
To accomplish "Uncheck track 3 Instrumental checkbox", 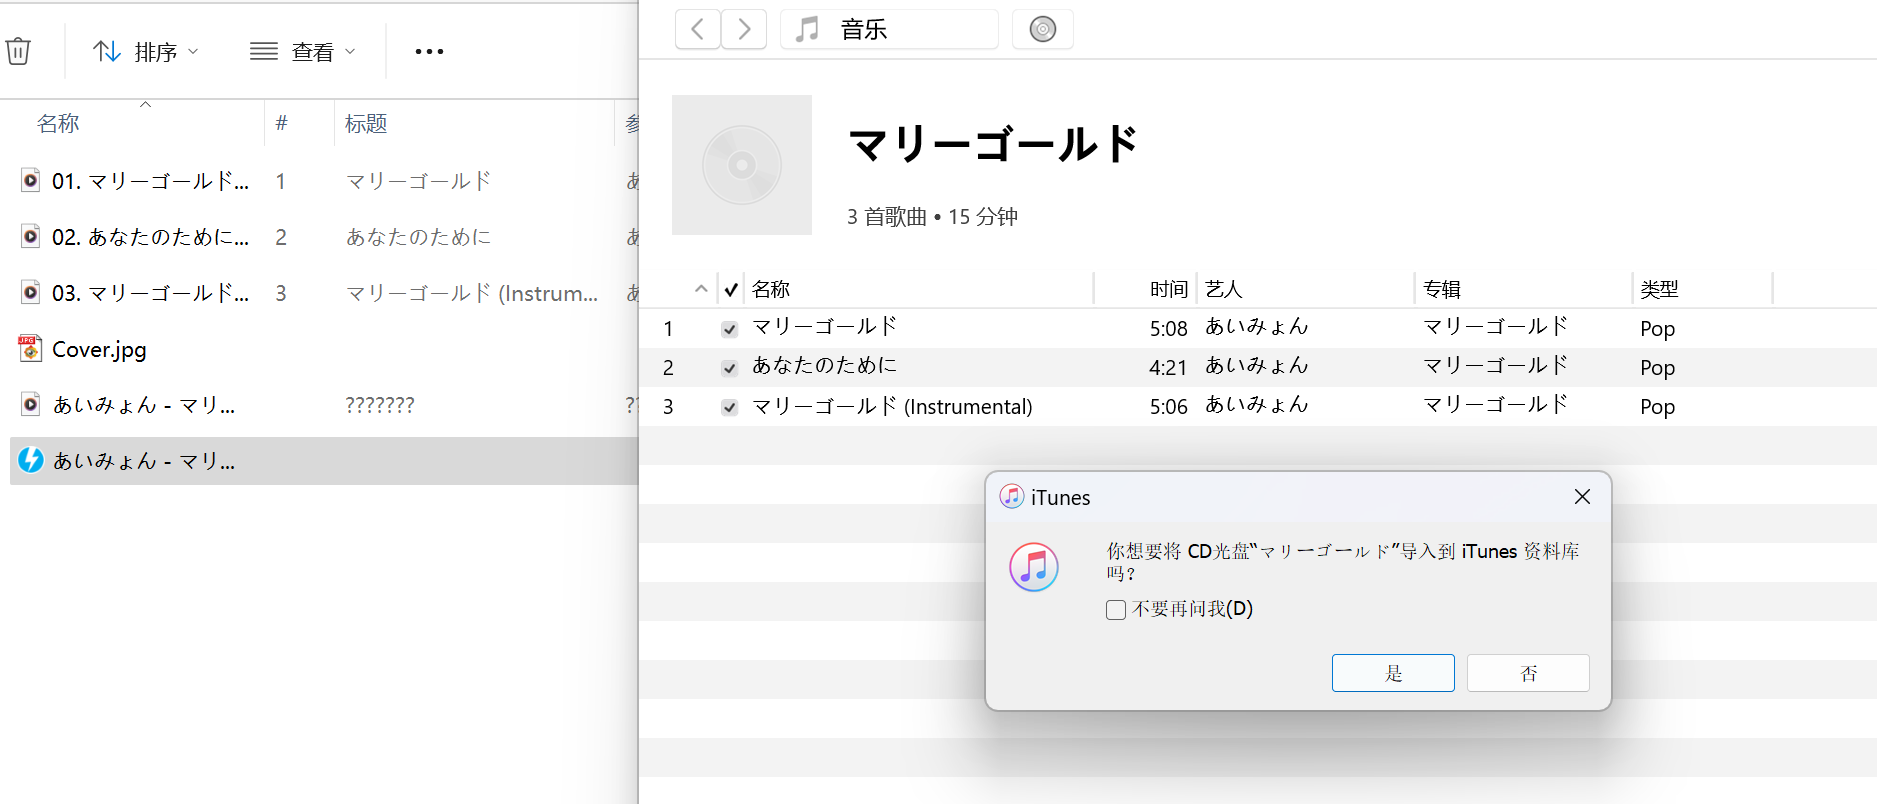I will pyautogui.click(x=730, y=407).
